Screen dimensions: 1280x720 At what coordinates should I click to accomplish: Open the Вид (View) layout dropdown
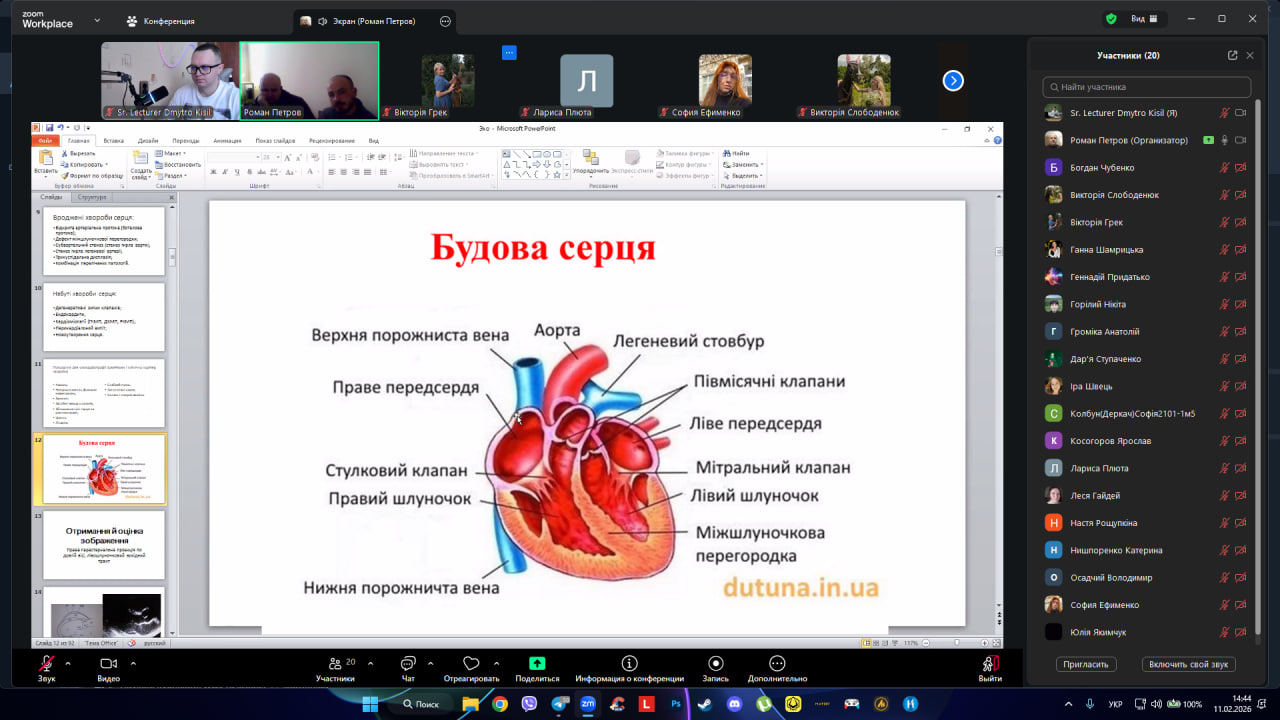coord(1144,19)
